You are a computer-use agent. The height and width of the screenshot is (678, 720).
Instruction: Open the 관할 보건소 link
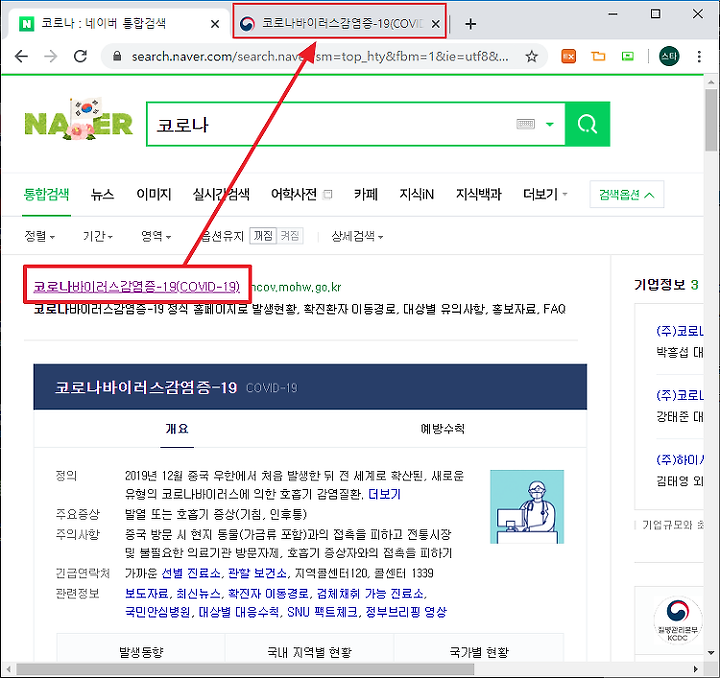257,573
